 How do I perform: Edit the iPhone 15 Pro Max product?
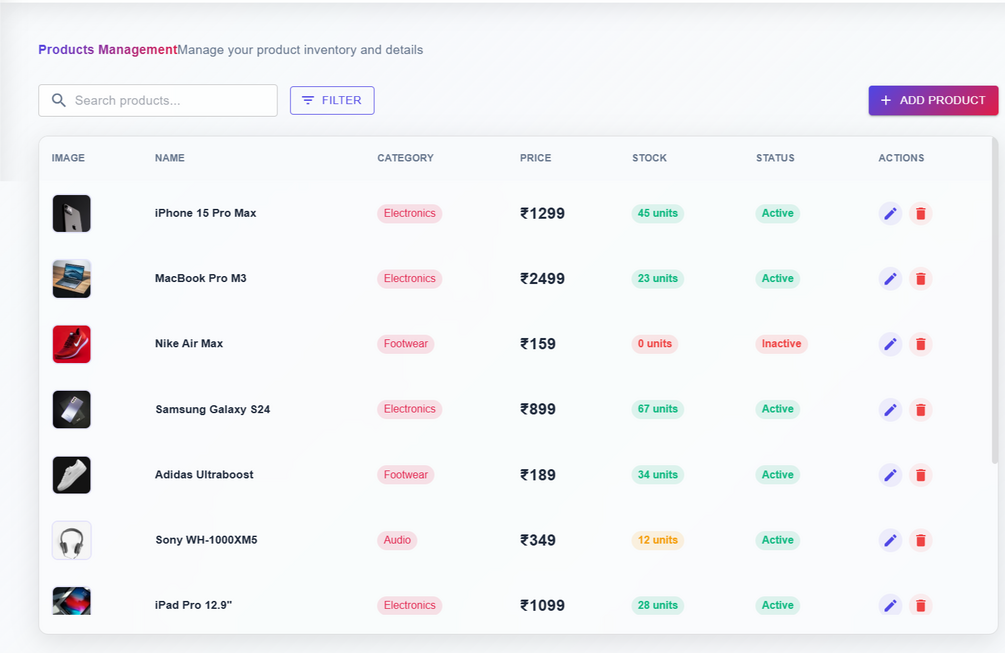tap(890, 213)
